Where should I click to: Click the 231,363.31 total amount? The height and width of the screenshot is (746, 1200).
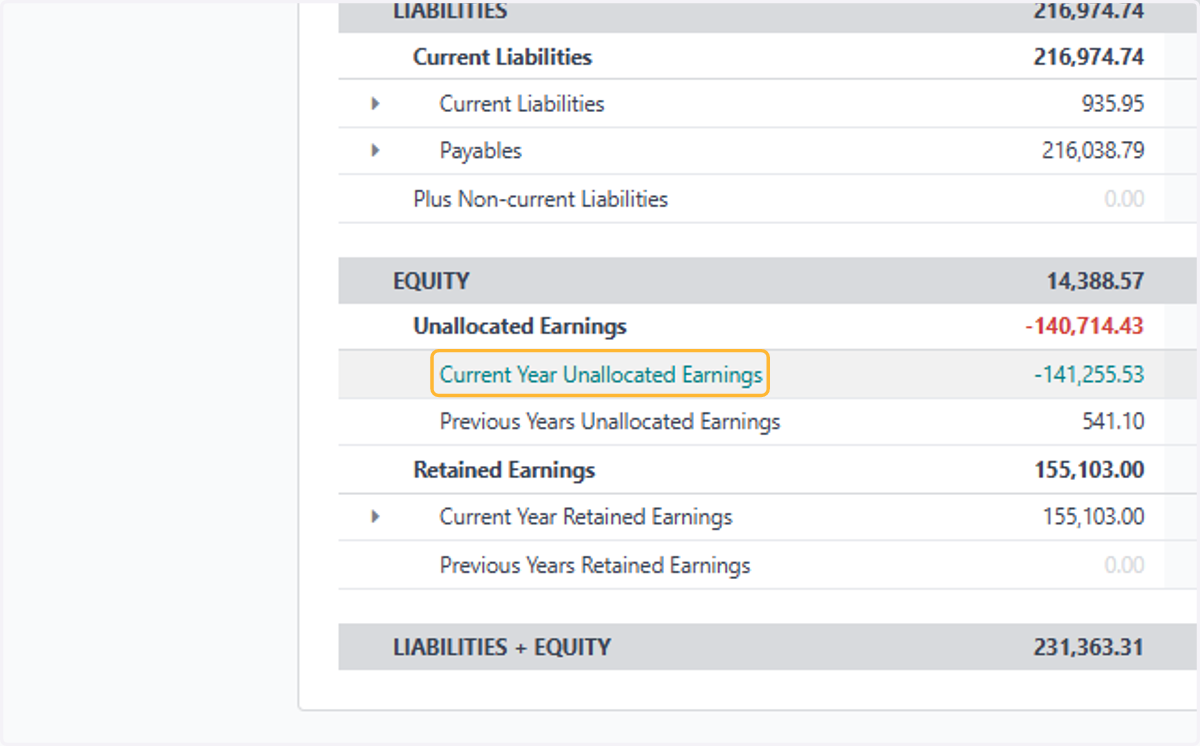point(1089,647)
